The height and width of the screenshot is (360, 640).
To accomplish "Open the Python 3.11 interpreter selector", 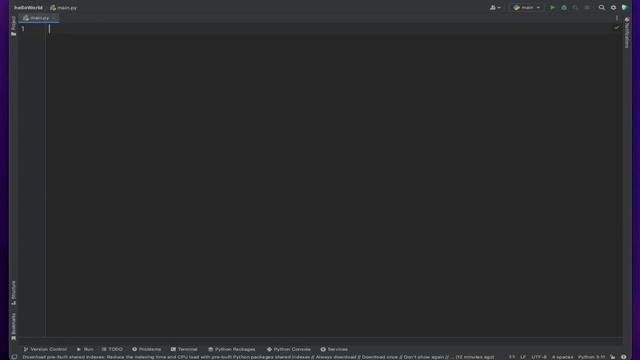I will [x=591, y=357].
